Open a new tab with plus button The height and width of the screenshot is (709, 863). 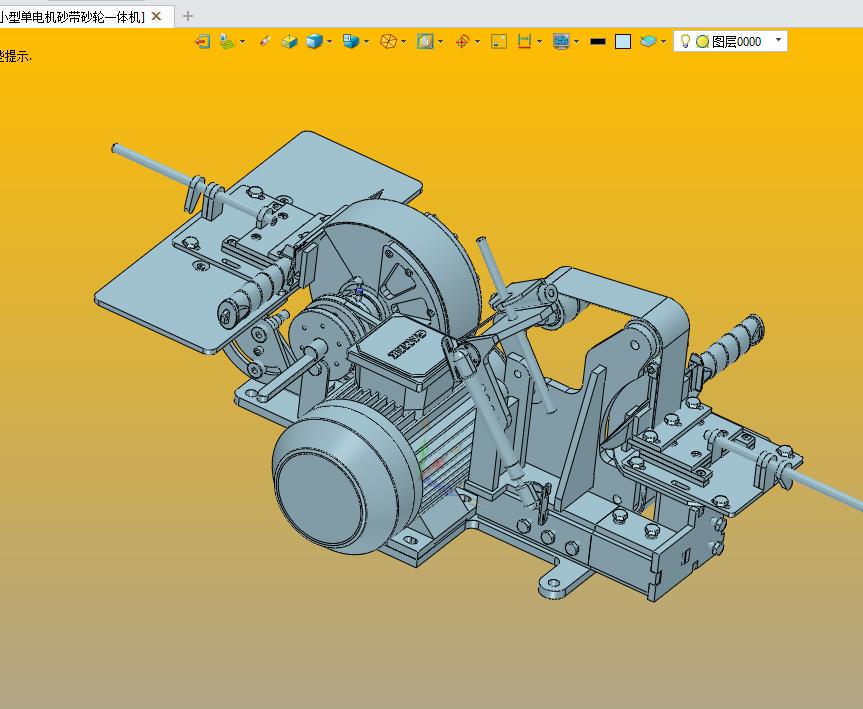click(x=188, y=16)
